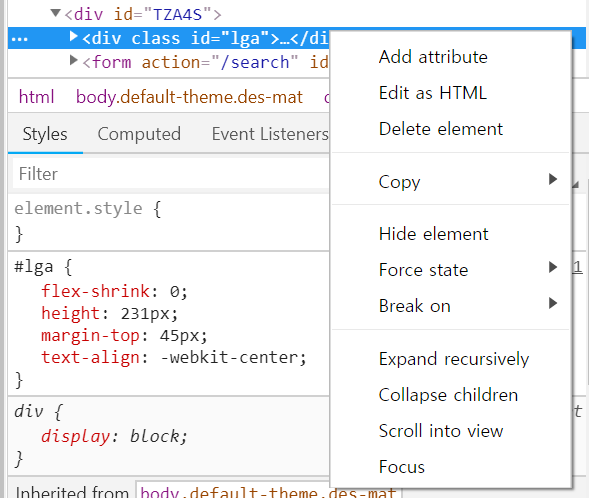589x498 pixels.
Task: Open the three-dot actions for selected node
Action: (x=20, y=39)
